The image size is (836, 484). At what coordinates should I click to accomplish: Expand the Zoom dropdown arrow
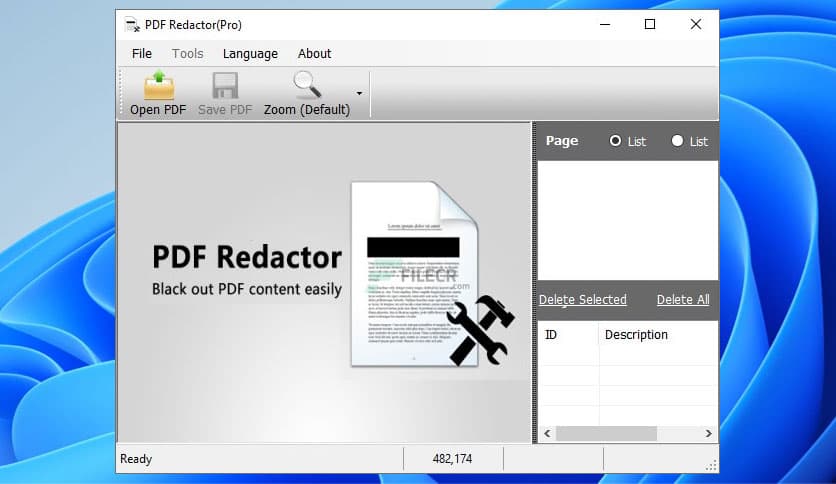359,93
